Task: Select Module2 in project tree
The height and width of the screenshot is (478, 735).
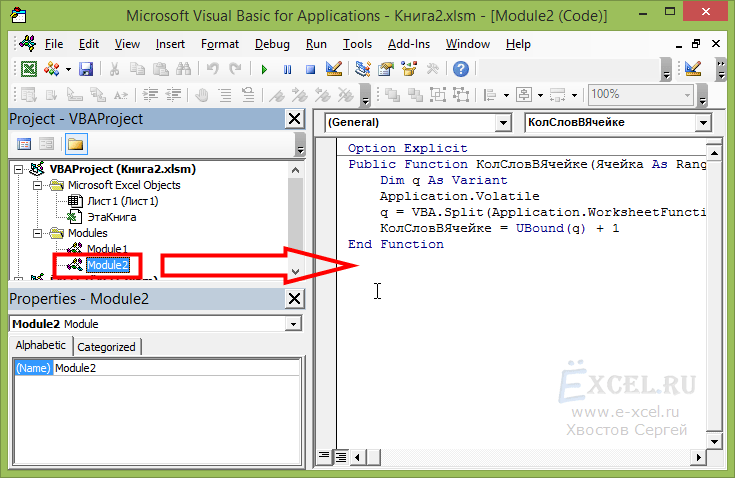Action: [107, 265]
